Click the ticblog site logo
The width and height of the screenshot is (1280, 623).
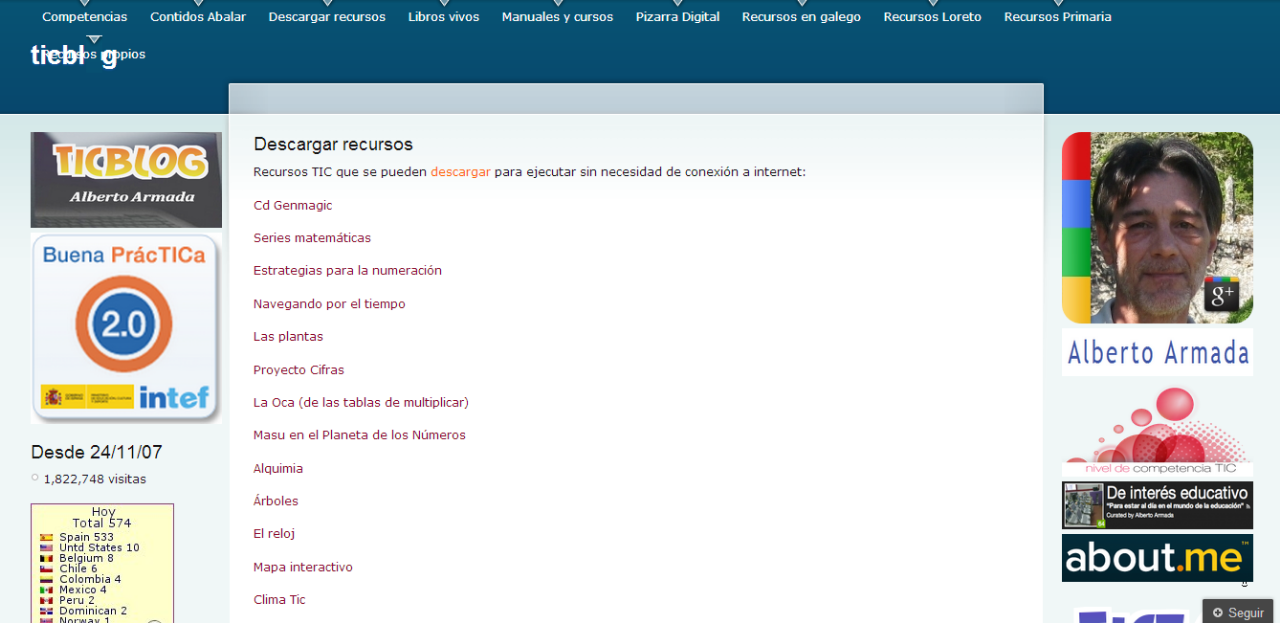(73, 56)
